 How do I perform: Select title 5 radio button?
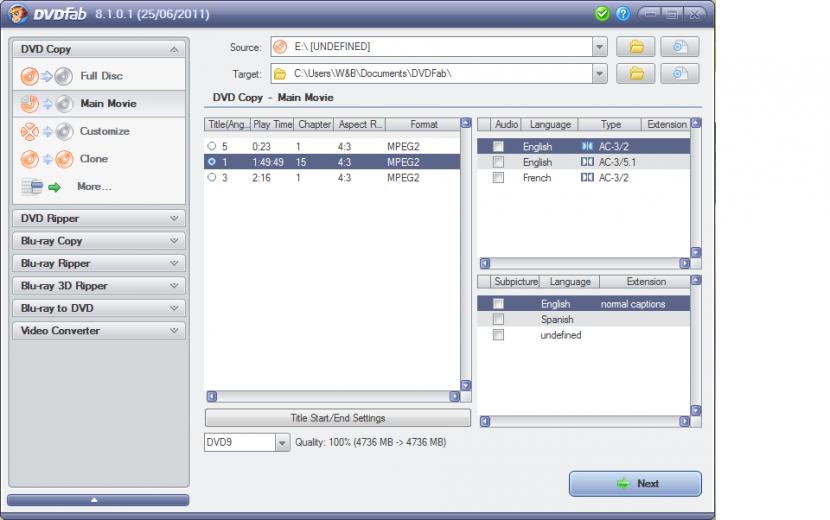click(x=212, y=146)
